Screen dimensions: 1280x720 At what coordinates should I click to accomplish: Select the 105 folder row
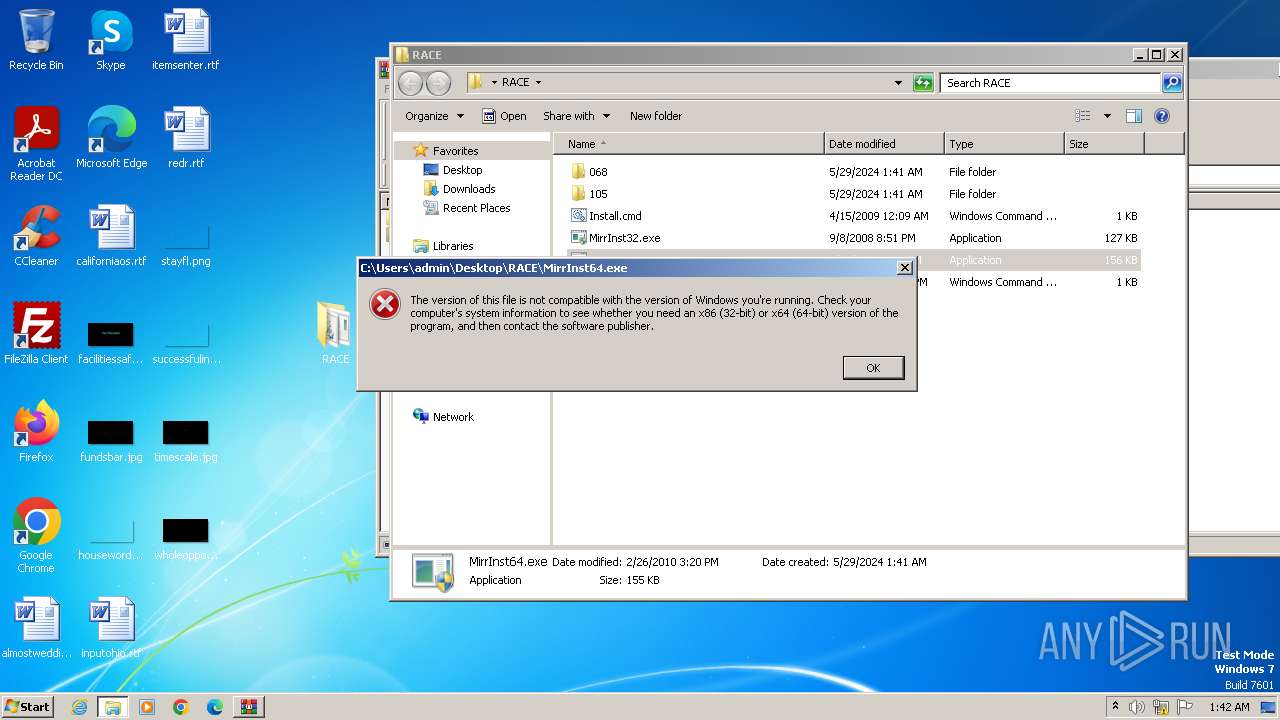[854, 194]
